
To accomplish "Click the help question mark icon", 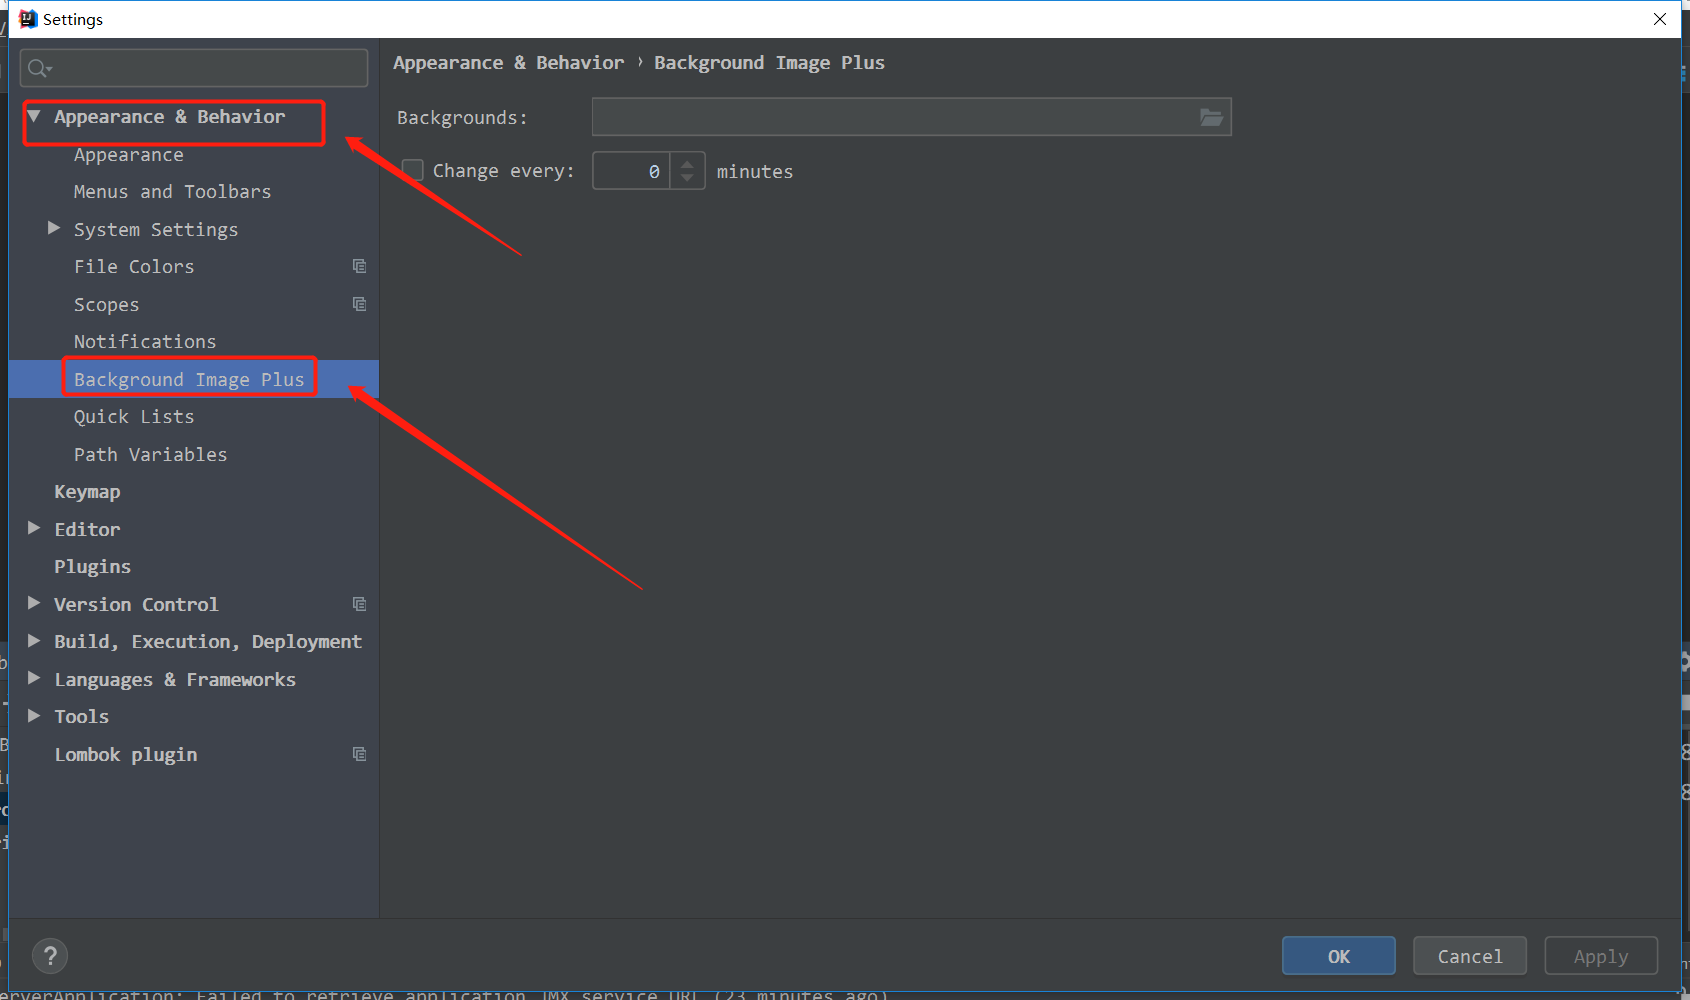I will click(x=50, y=956).
